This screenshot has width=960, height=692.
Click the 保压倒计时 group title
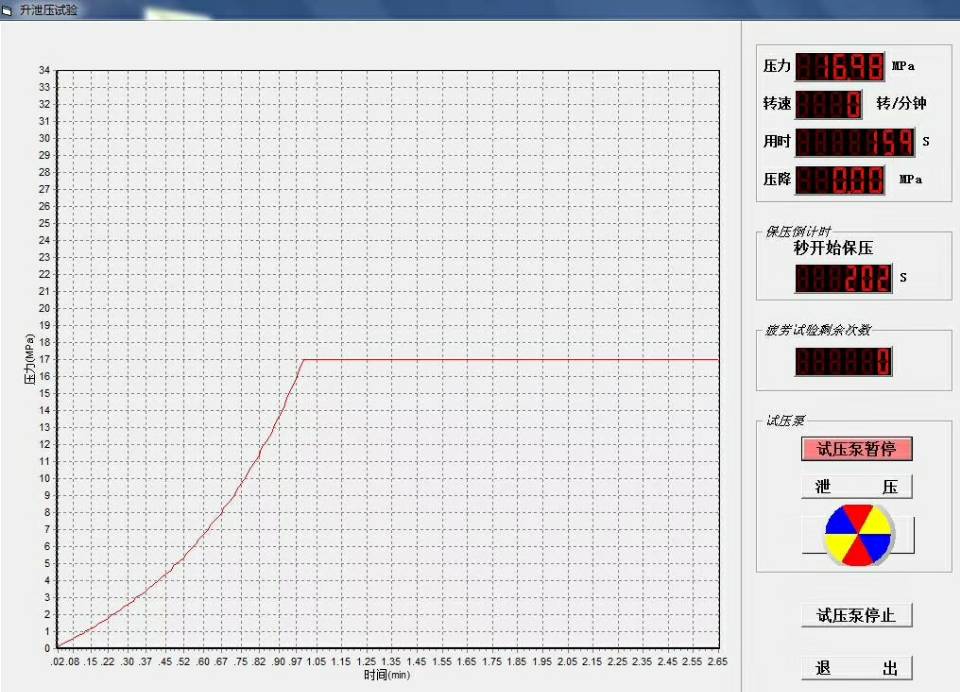[x=798, y=231]
